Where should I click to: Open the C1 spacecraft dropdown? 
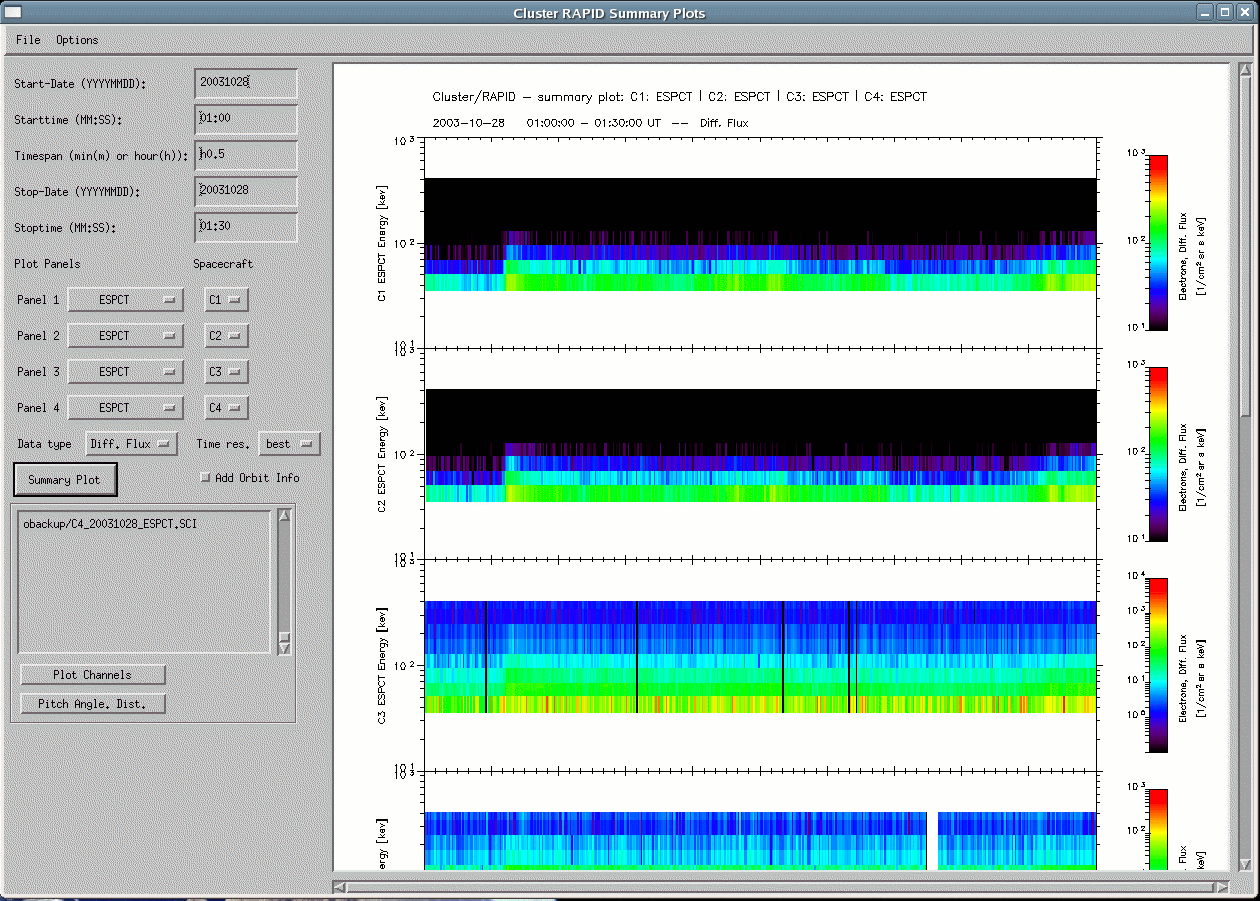coord(226,300)
